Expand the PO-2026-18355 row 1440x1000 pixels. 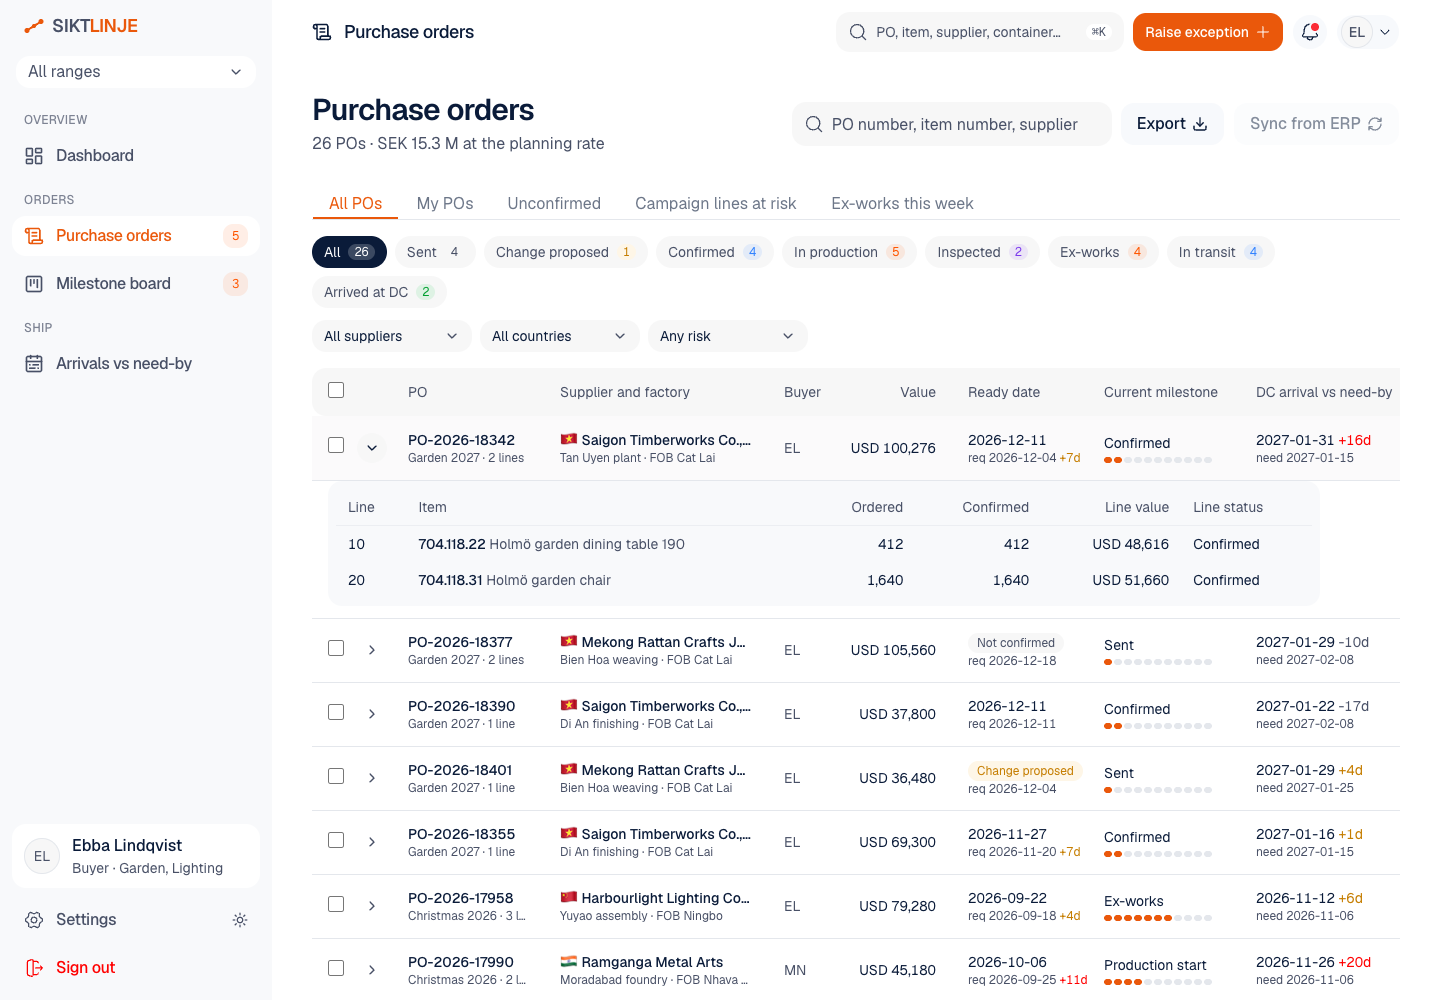(372, 842)
